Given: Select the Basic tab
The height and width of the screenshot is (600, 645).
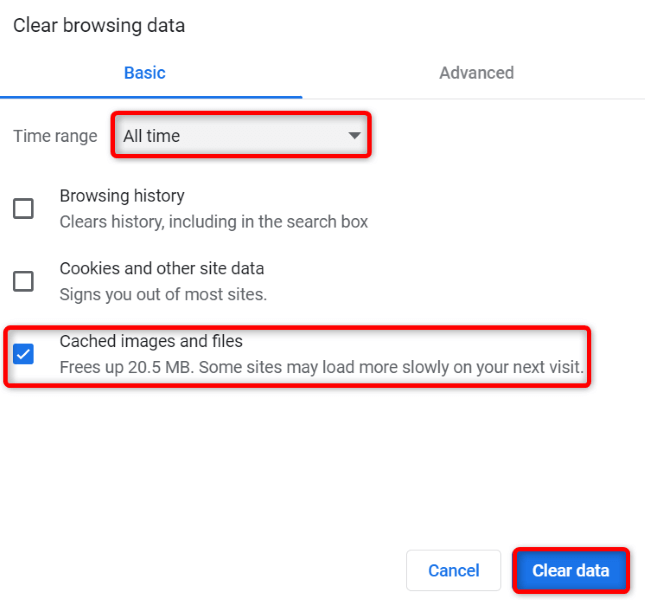Looking at the screenshot, I should pyautogui.click(x=145, y=73).
